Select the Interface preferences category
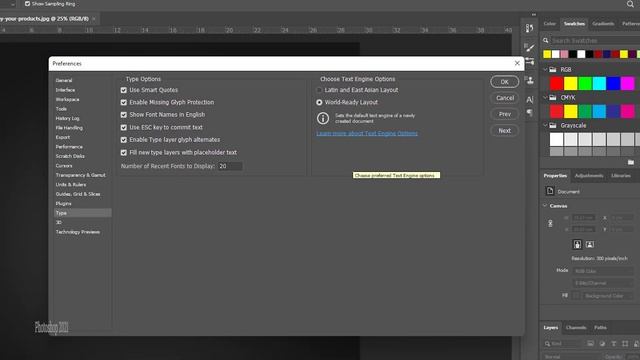 [x=65, y=90]
